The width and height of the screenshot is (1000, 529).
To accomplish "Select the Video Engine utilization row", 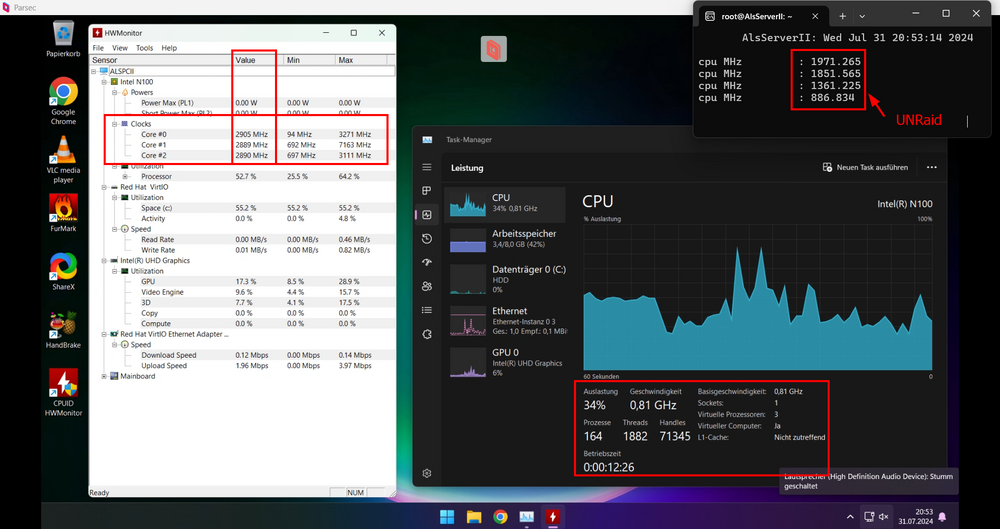I will 242,292.
